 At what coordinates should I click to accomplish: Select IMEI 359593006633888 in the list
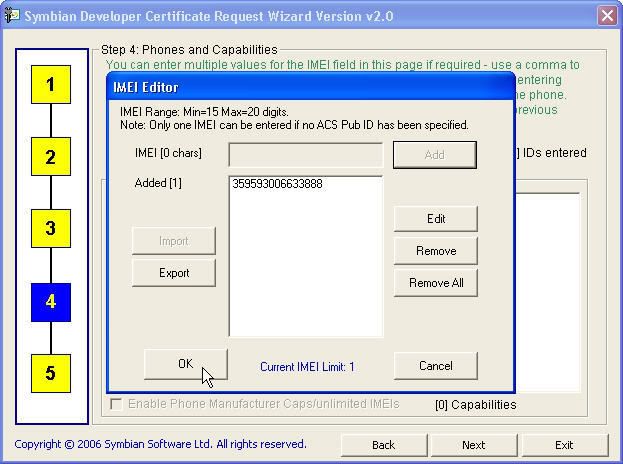[x=277, y=185]
